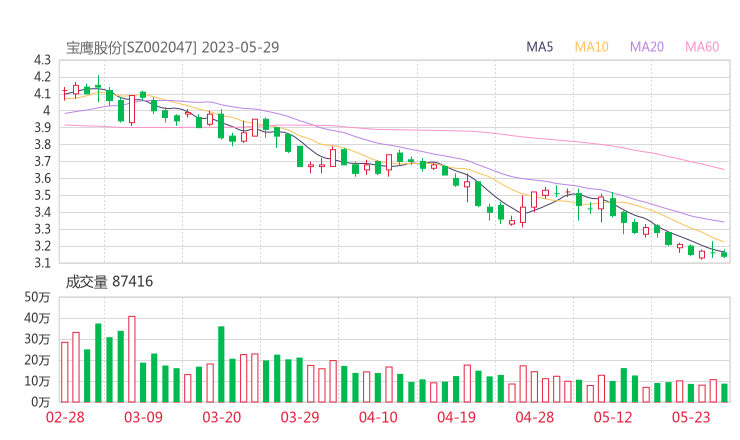Click the MA60 legend label
740x440 pixels.
(x=702, y=47)
